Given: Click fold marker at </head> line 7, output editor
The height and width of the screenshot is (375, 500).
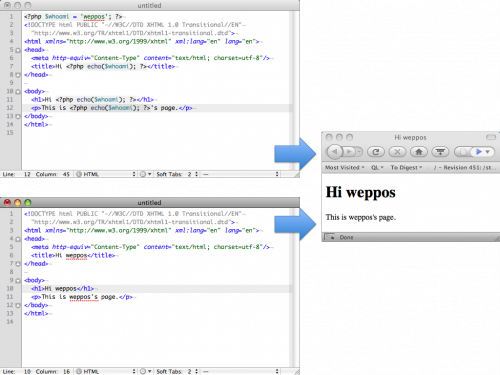Looking at the screenshot, I should pos(18,264).
